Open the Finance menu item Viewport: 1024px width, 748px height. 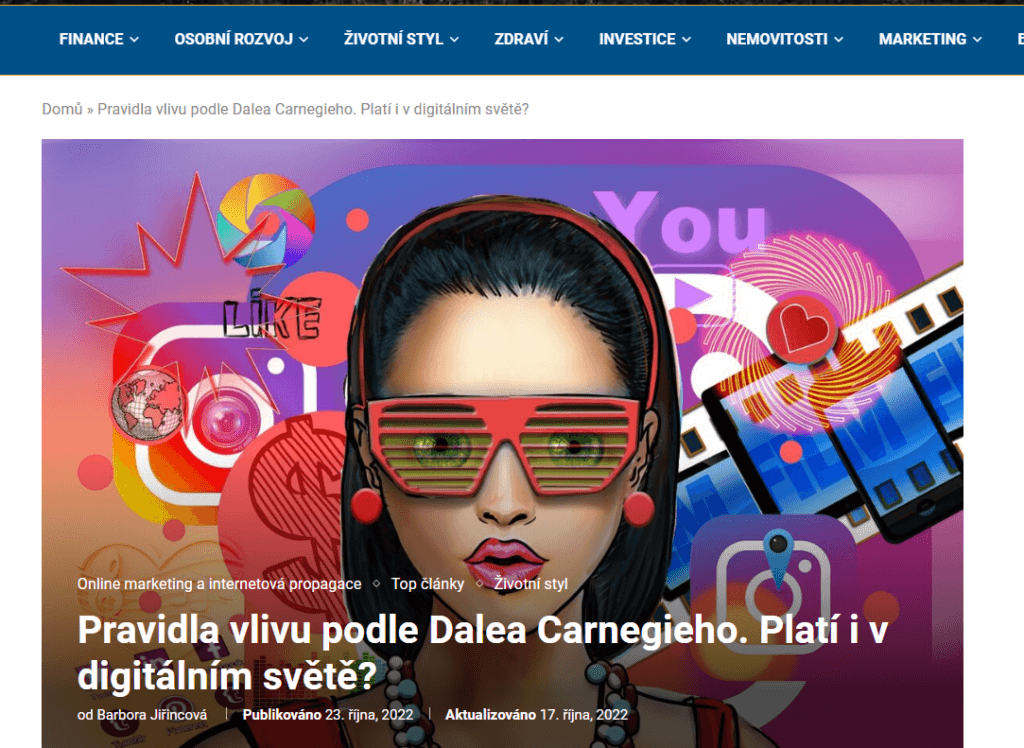pos(91,39)
